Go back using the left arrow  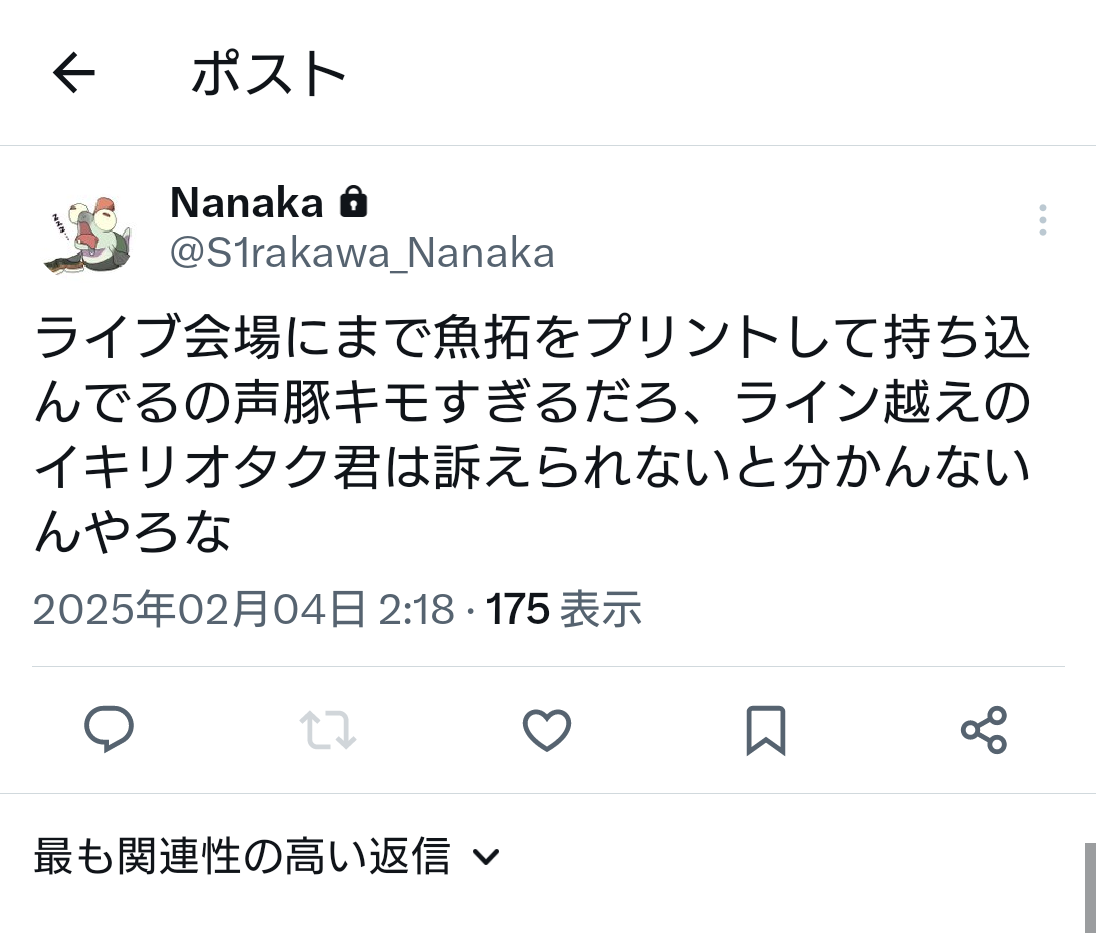click(x=73, y=72)
